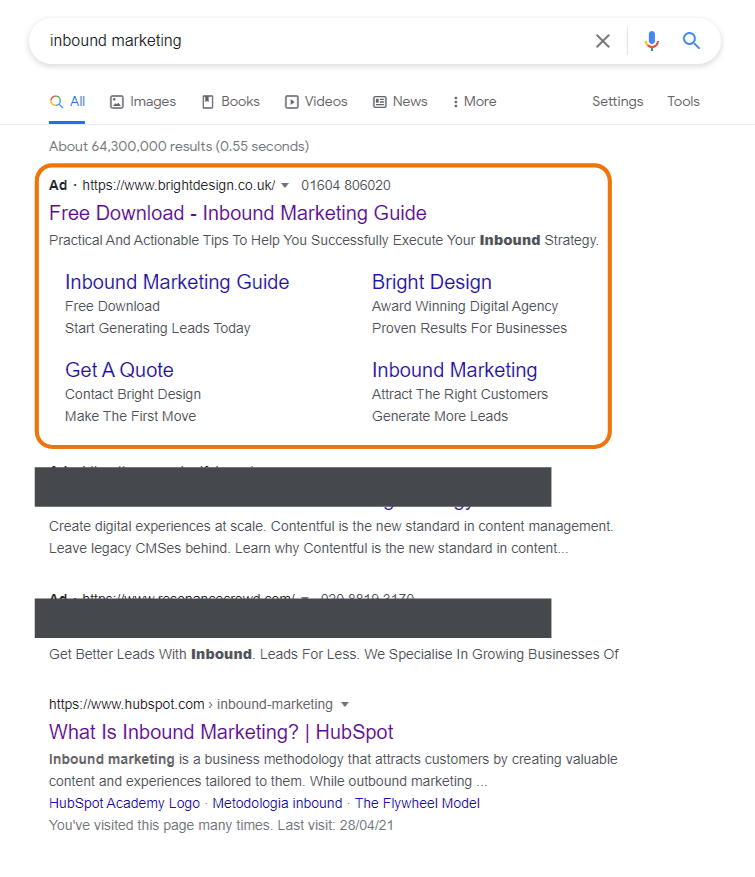
Task: Open the 'Inbound Marketing' sitelink under the ad
Action: (455, 370)
